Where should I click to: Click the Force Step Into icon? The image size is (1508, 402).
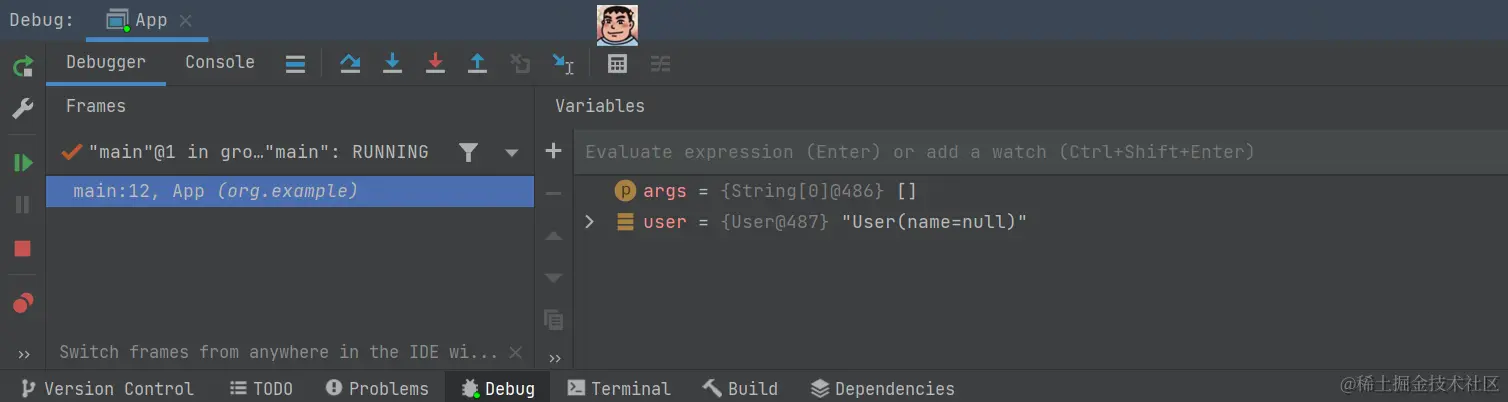(x=435, y=63)
